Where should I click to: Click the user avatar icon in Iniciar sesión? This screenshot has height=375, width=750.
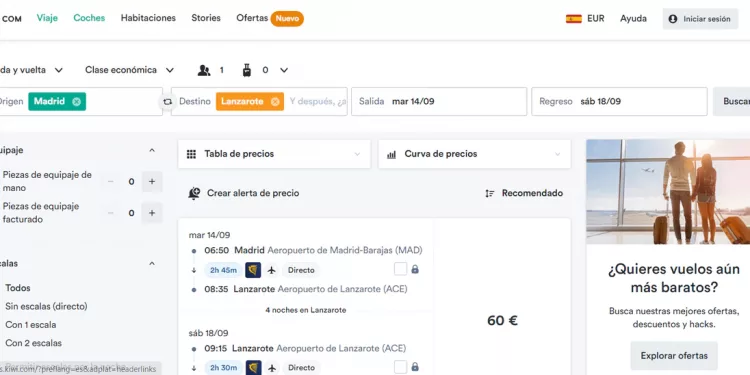tap(673, 19)
